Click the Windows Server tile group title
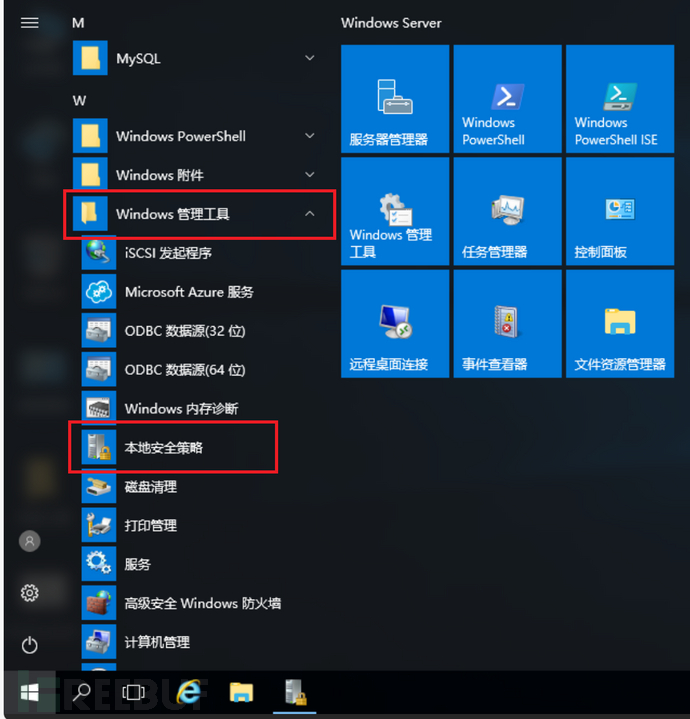The image size is (690, 719). [391, 23]
